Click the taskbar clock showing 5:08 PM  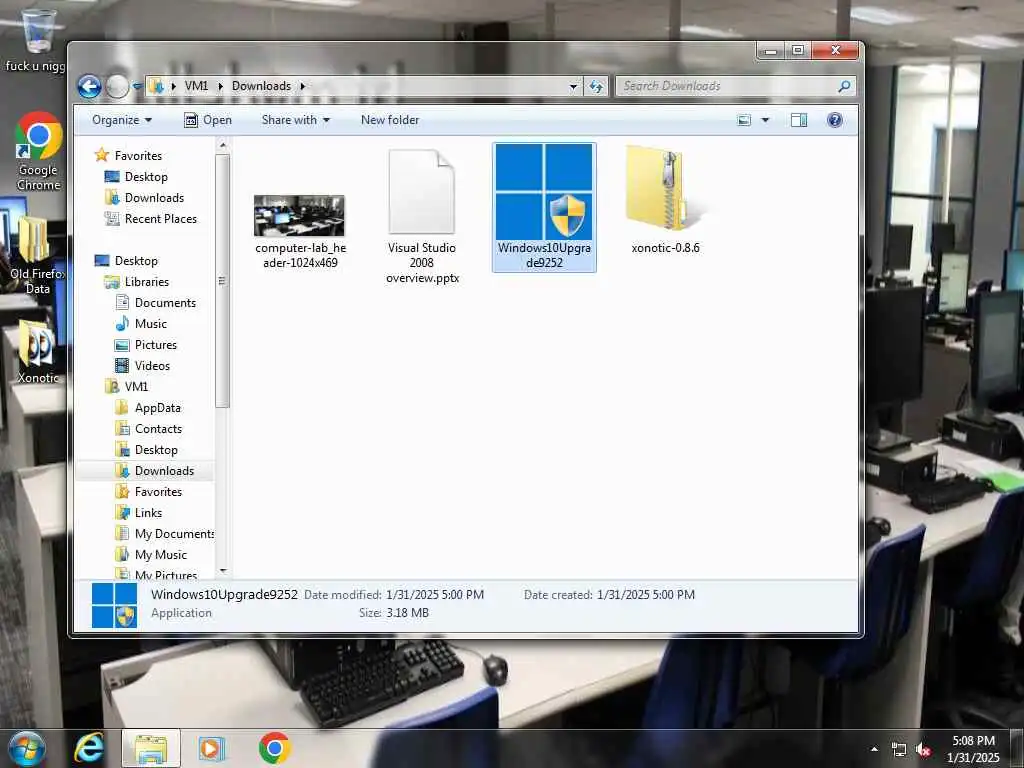tap(973, 749)
